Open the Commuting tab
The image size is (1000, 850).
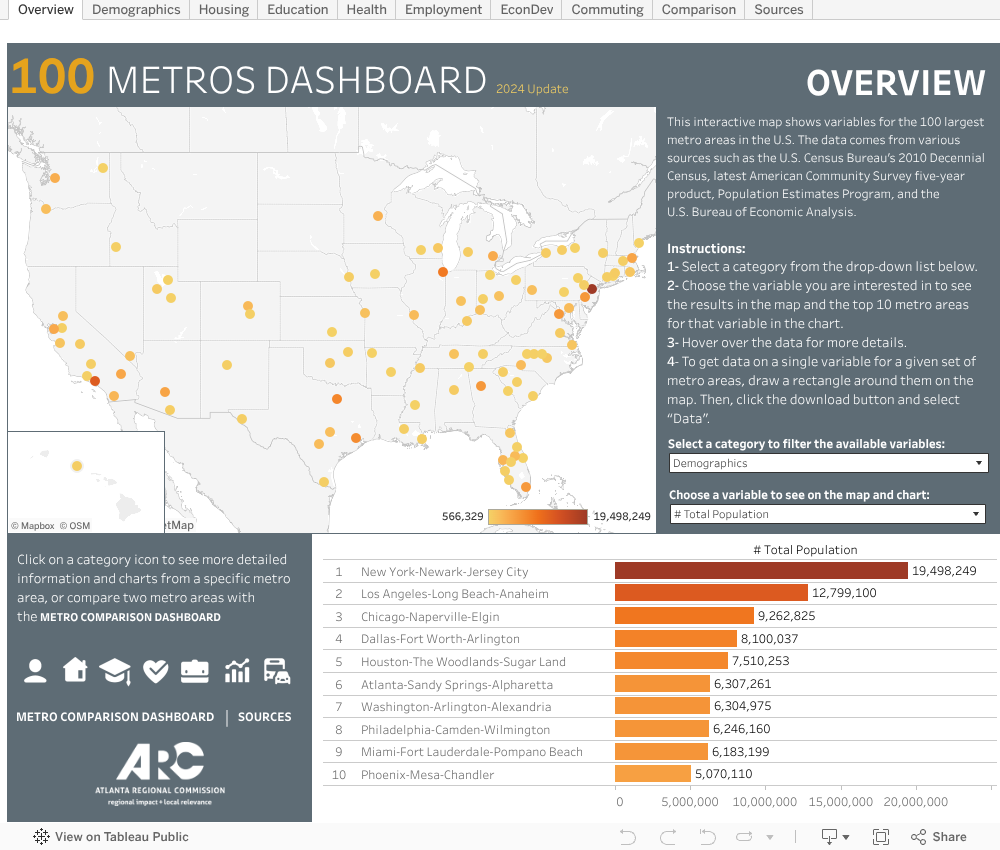607,10
